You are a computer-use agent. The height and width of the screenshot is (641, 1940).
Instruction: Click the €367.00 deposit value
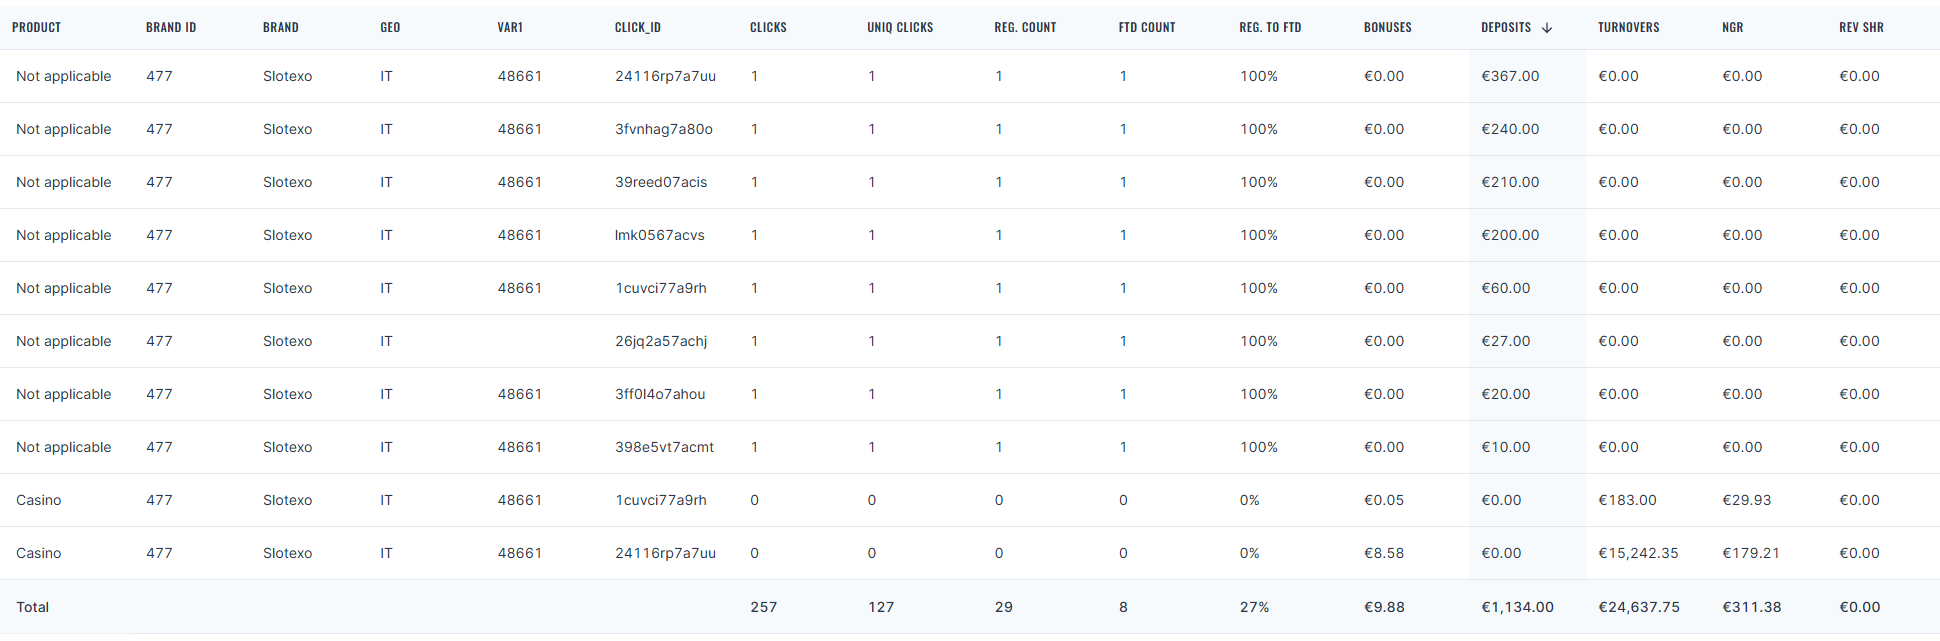(x=1510, y=76)
